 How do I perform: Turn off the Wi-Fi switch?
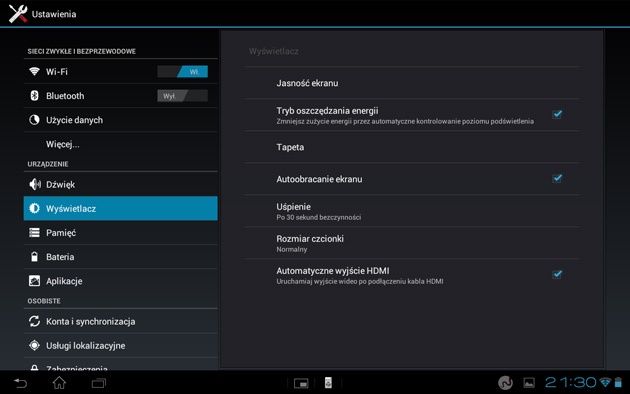point(182,71)
